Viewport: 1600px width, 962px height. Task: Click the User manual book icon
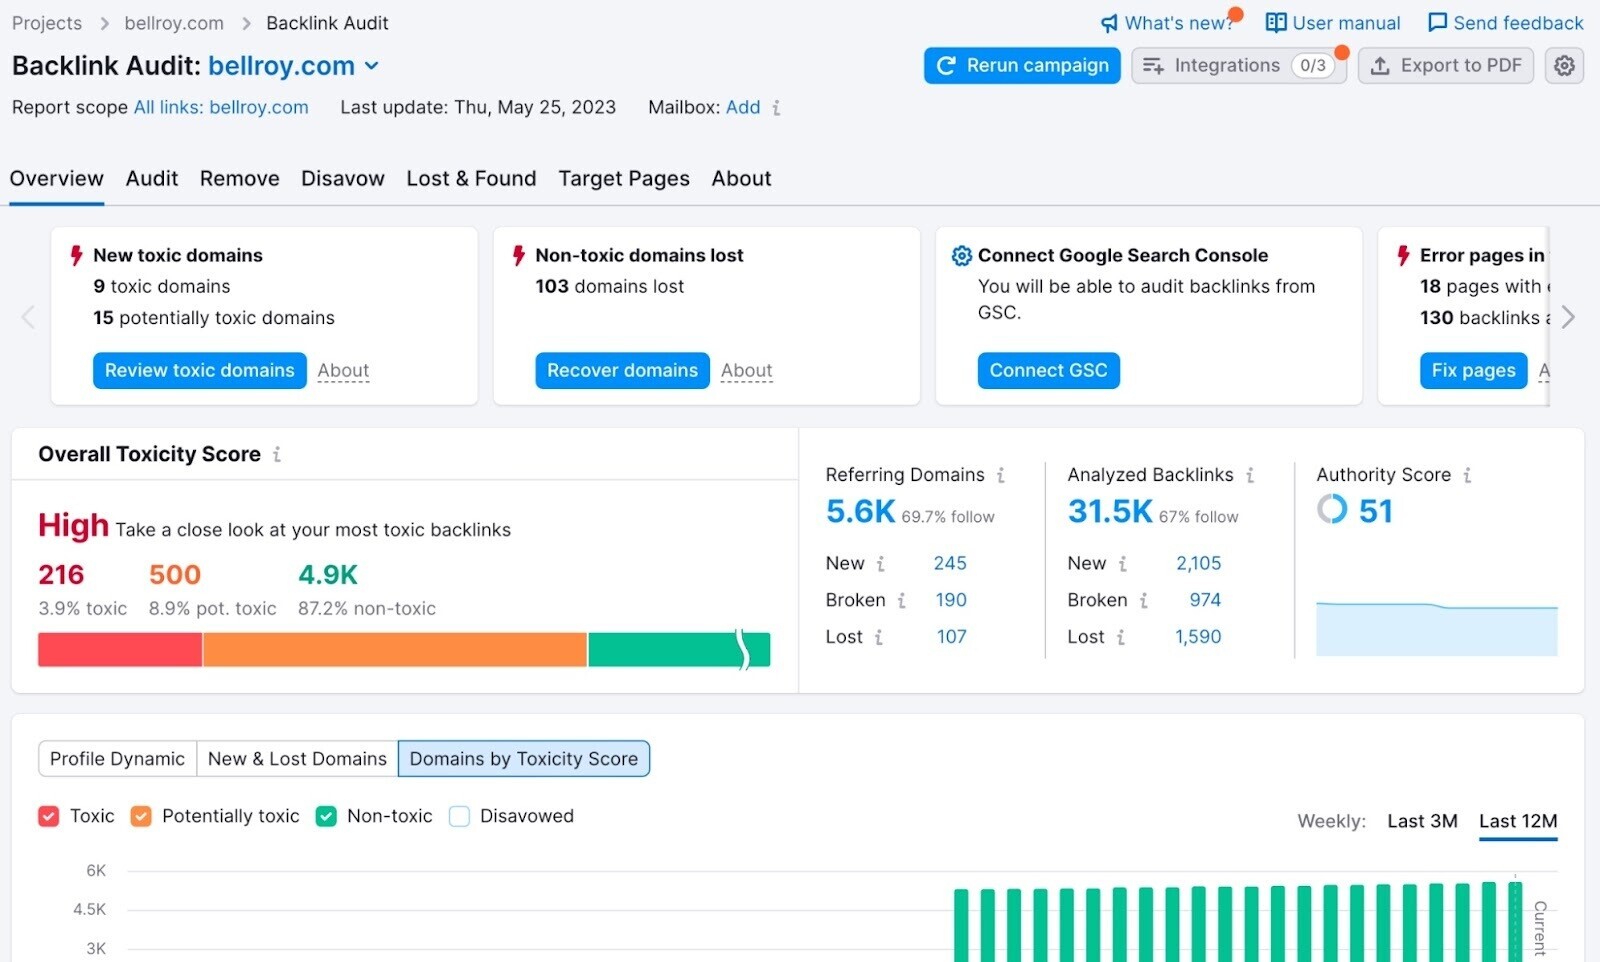tap(1276, 23)
